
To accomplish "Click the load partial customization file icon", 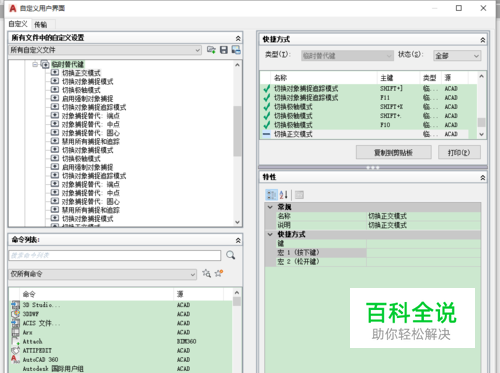I will (x=211, y=50).
